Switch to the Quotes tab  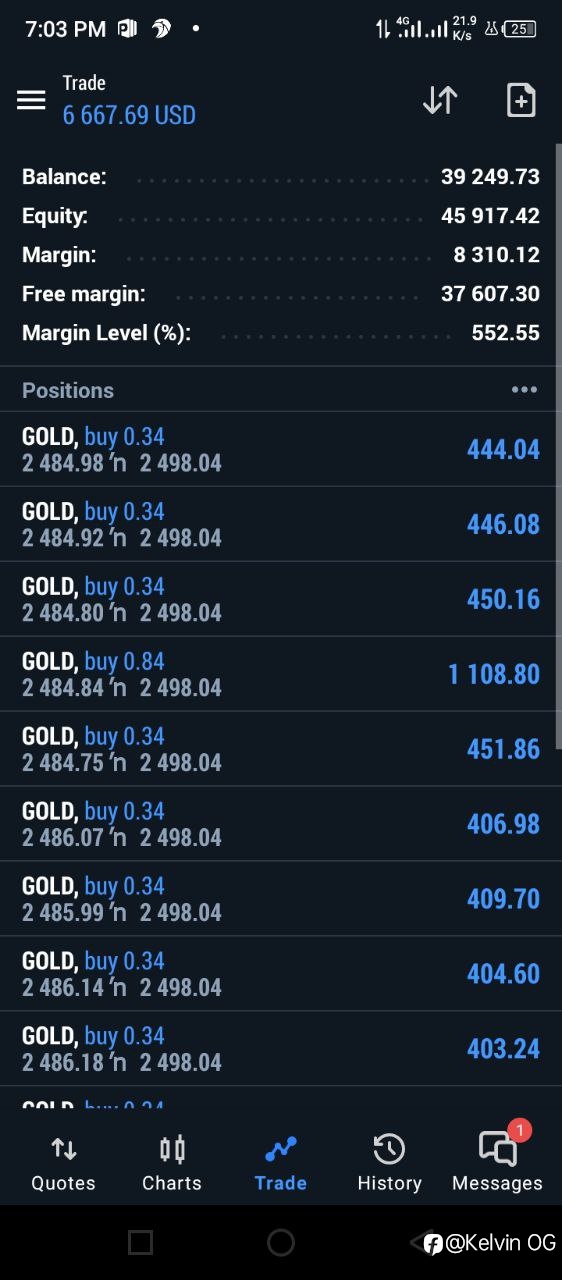[63, 1163]
